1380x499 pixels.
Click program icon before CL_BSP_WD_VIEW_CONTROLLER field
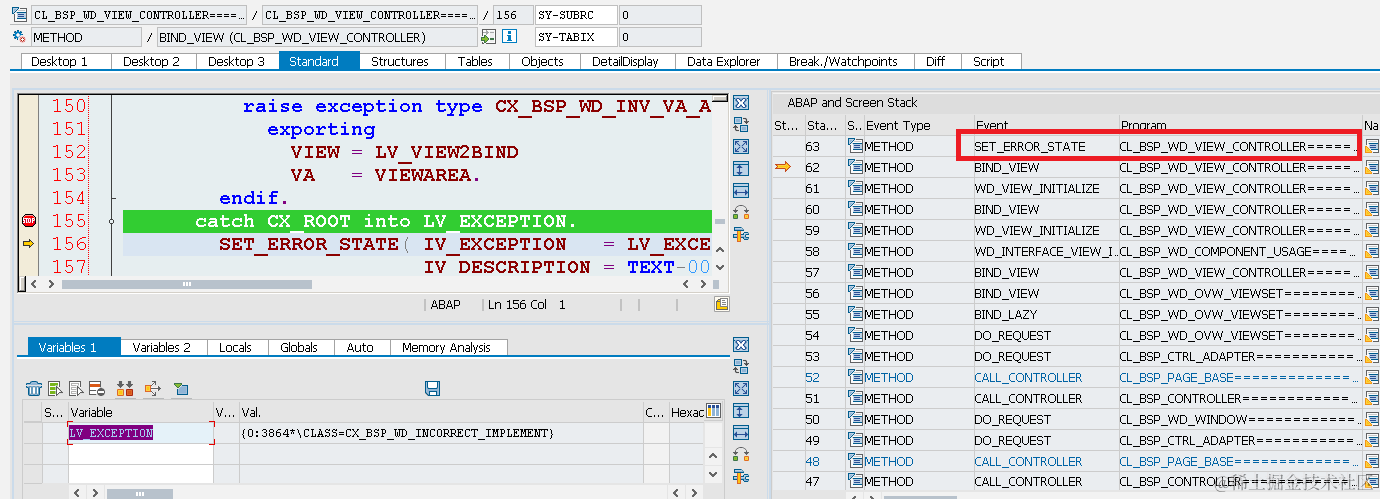point(19,15)
